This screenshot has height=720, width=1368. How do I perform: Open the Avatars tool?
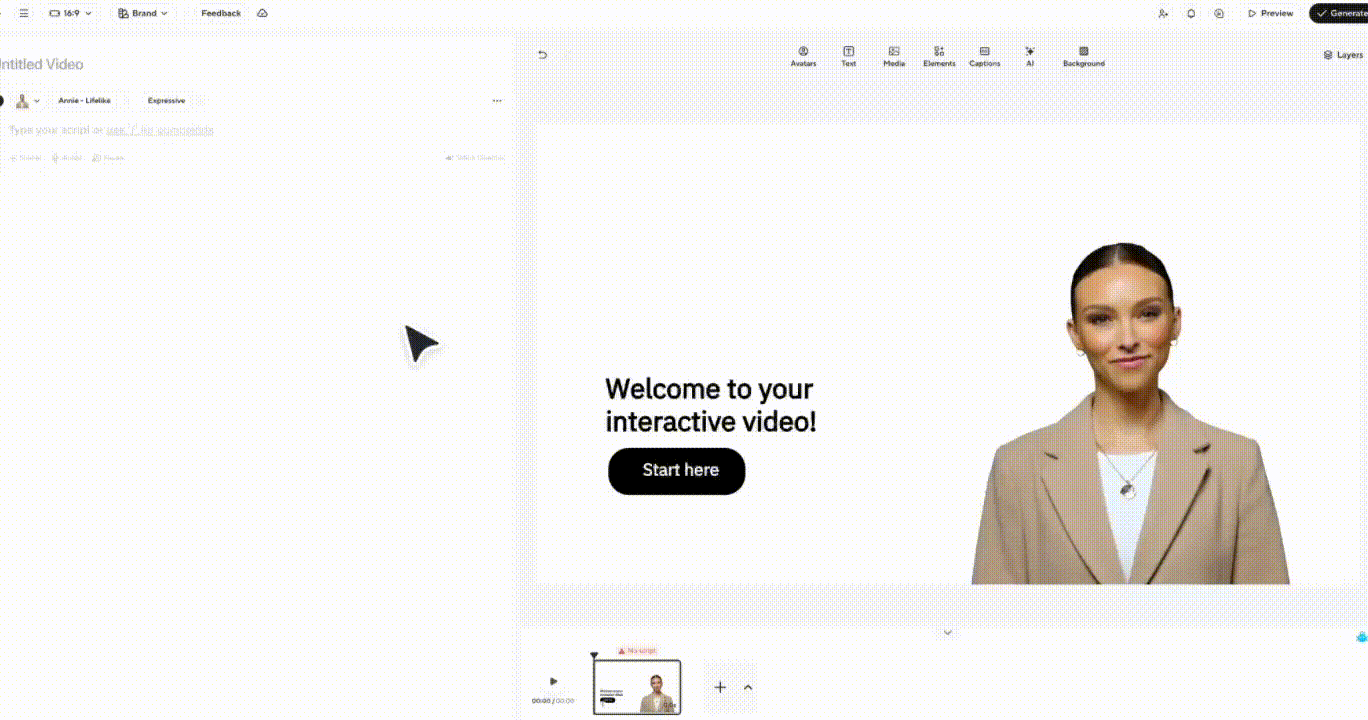click(x=803, y=56)
